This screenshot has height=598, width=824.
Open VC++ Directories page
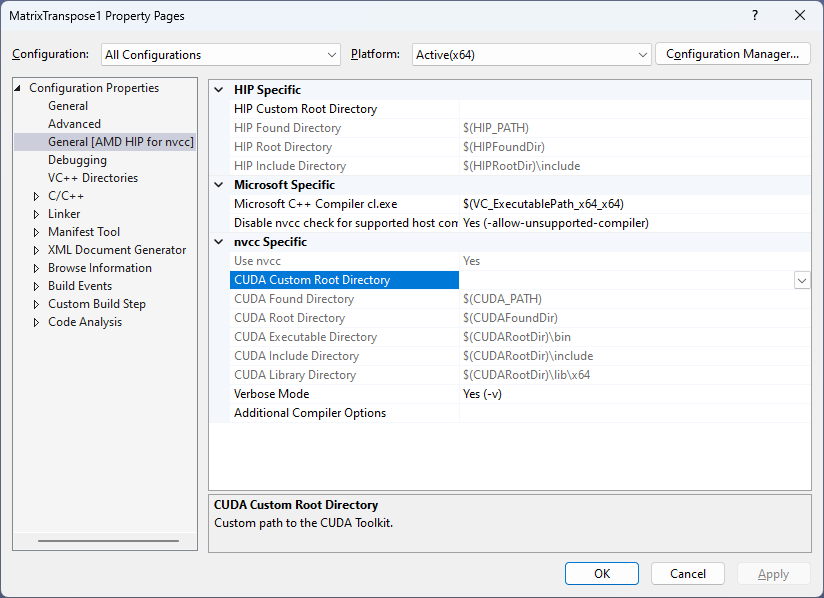tap(93, 178)
